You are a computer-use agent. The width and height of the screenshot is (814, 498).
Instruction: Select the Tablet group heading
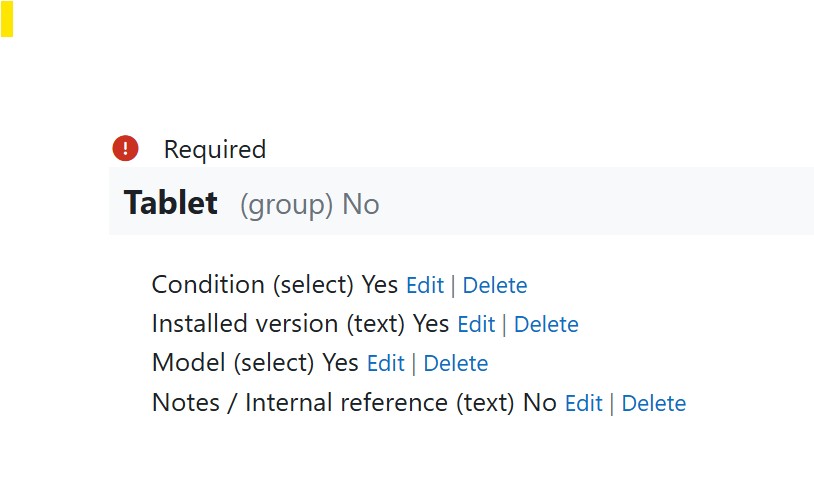coord(170,203)
